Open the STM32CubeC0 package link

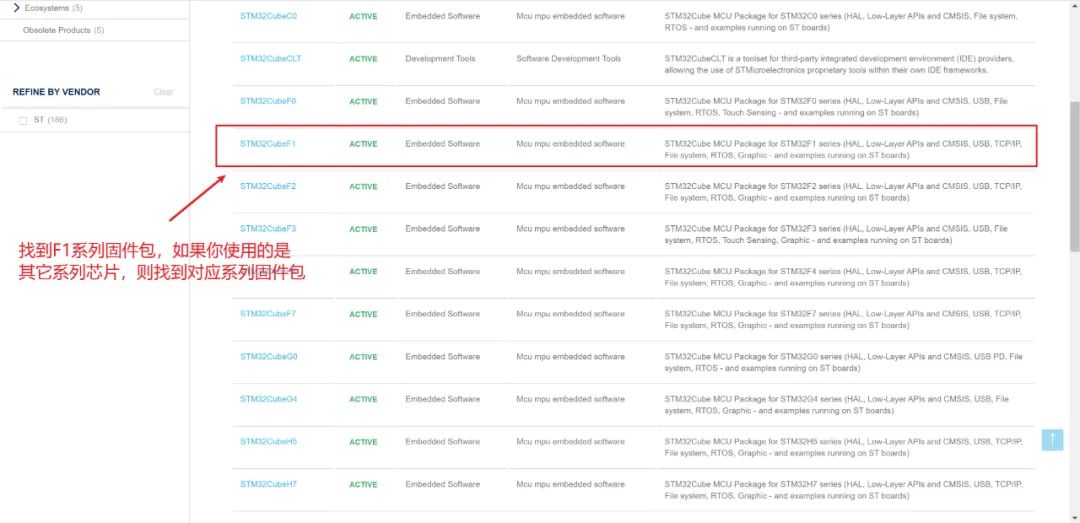click(269, 16)
